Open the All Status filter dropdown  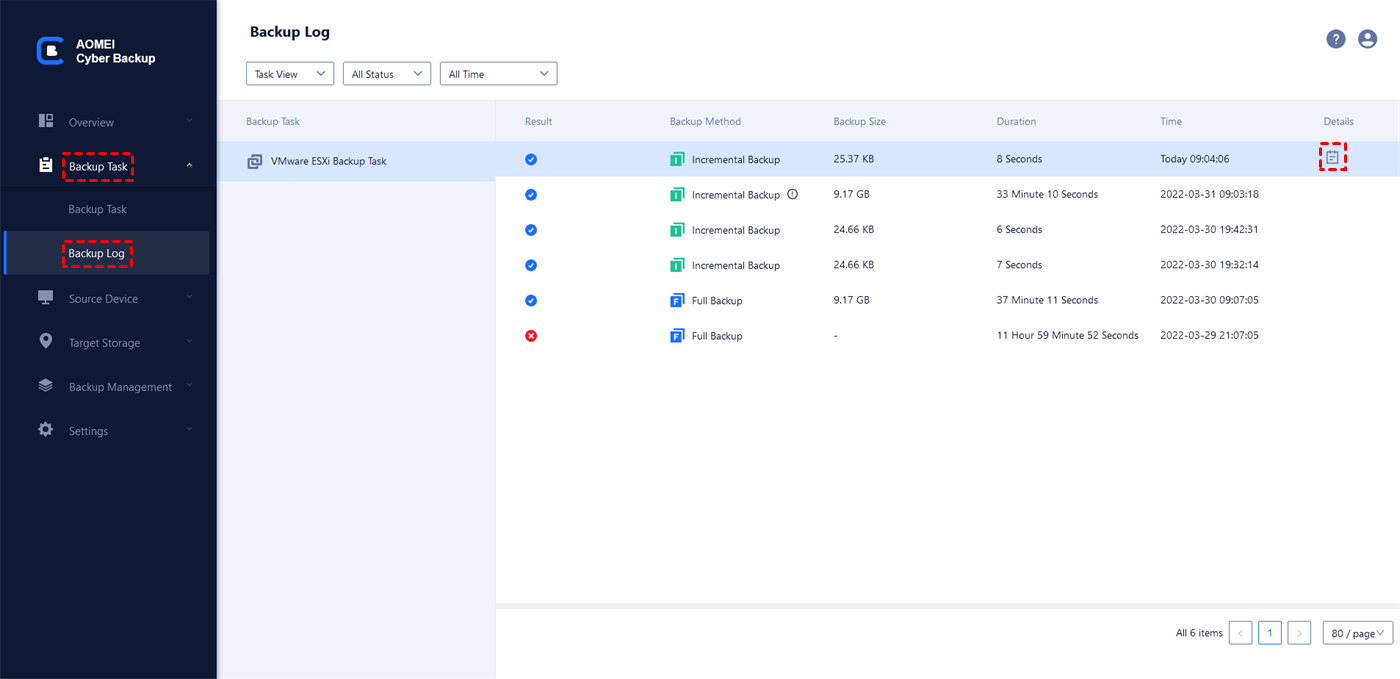tap(386, 74)
